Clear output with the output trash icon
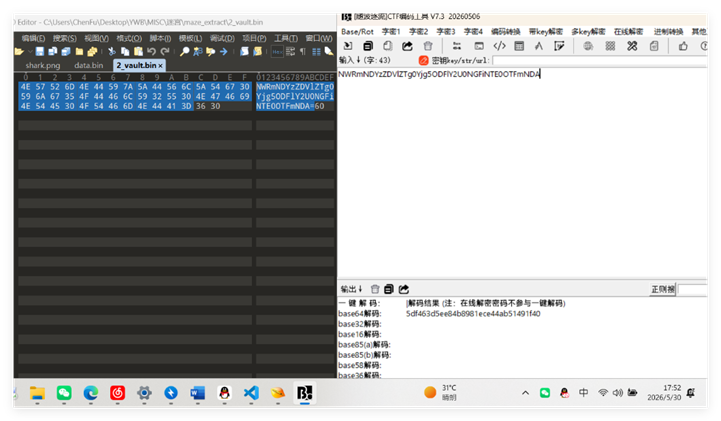This screenshot has width=721, height=421. click(375, 289)
